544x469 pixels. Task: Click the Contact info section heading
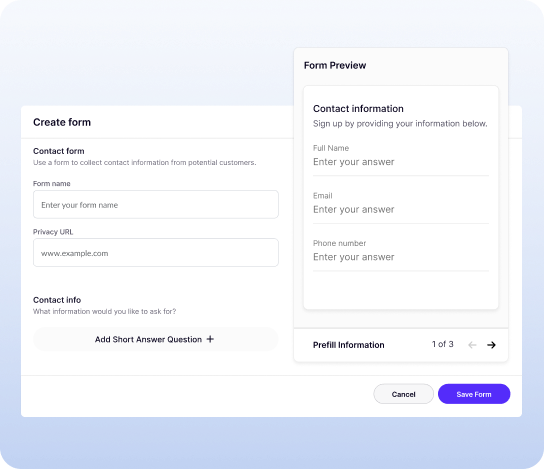click(57, 300)
